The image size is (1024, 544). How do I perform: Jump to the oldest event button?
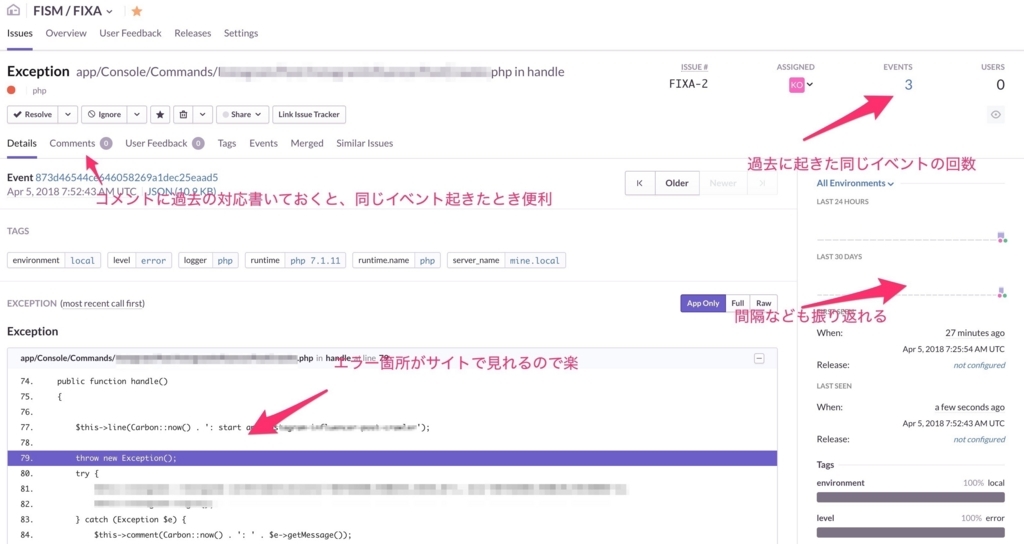(x=639, y=183)
